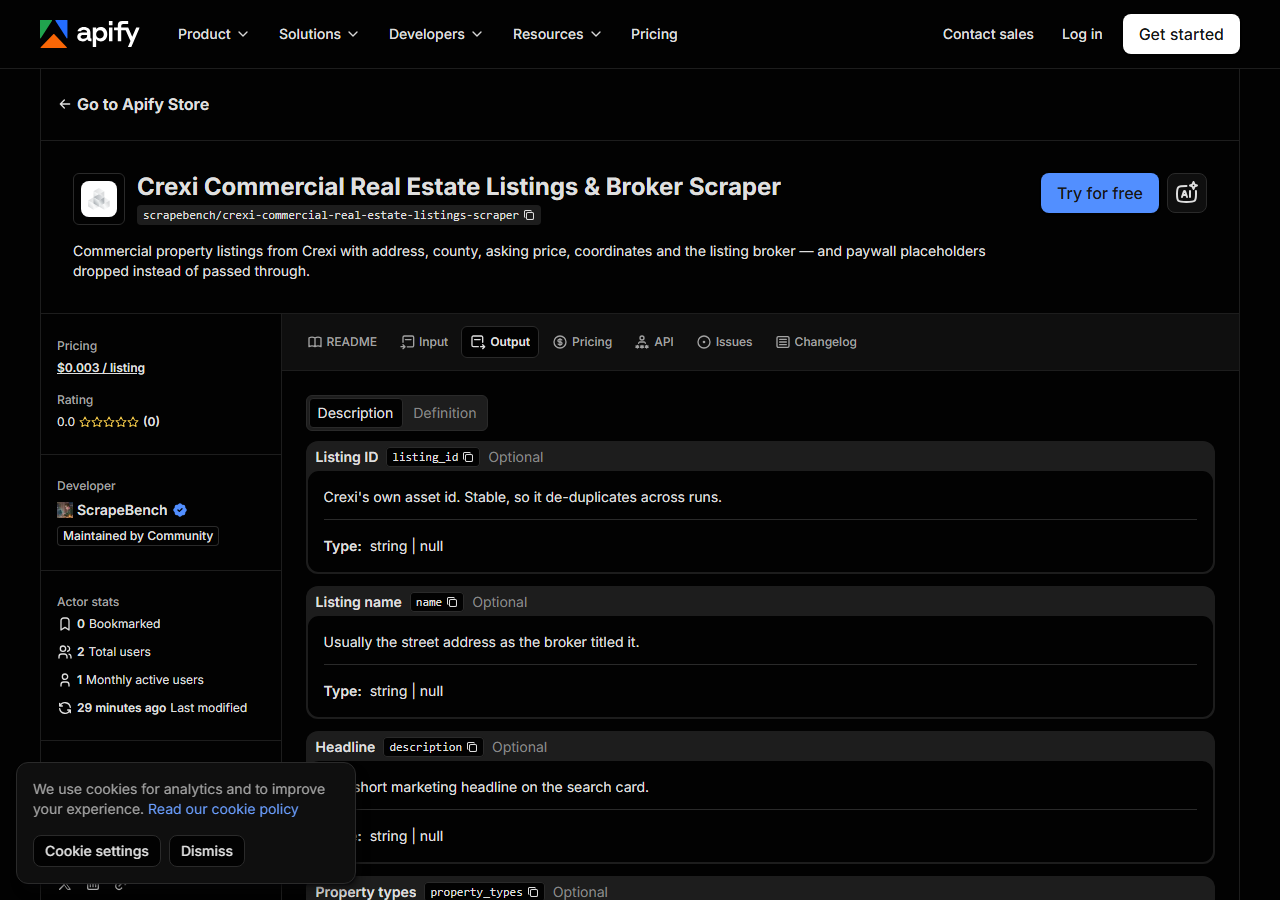Viewport: 1280px width, 900px height.
Task: Go to Pricing in top navigation
Action: point(654,34)
